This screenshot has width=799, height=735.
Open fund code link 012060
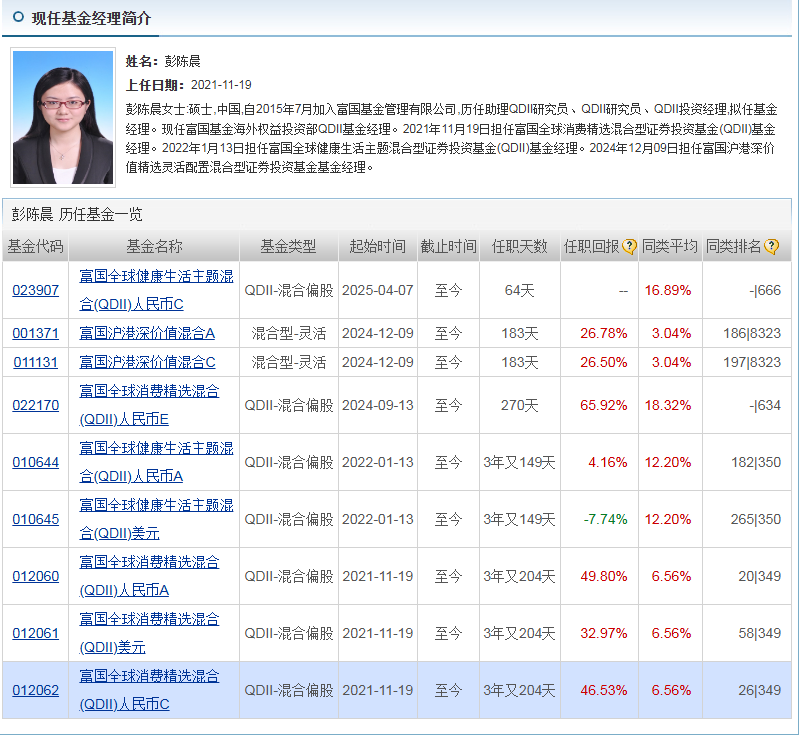[36, 576]
